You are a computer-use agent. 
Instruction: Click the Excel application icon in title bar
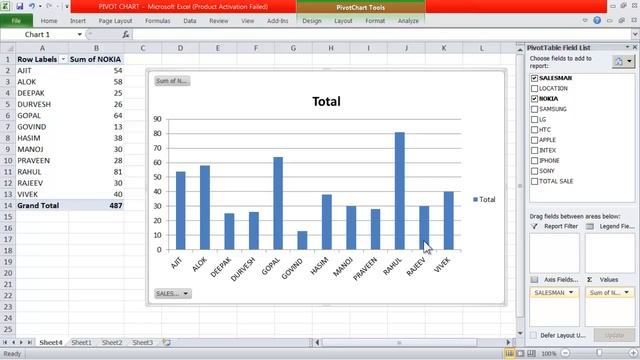click(6, 6)
